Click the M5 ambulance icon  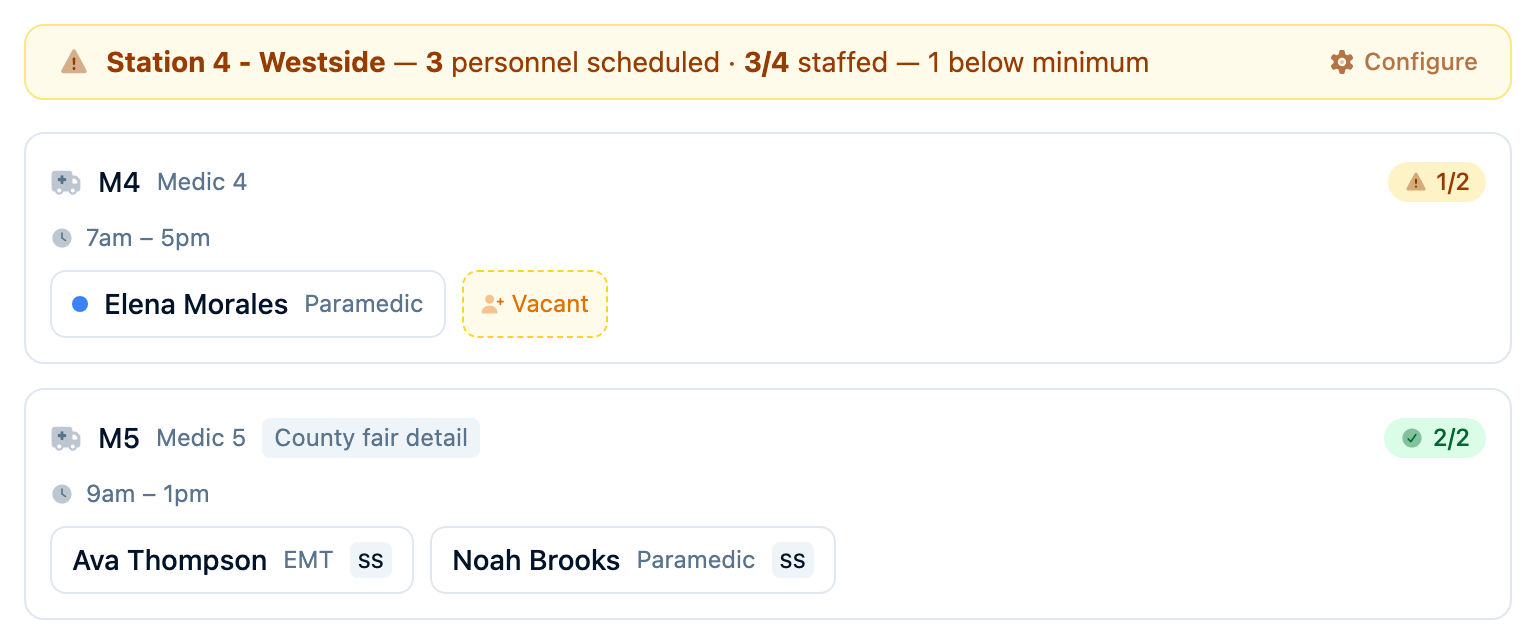click(x=66, y=439)
